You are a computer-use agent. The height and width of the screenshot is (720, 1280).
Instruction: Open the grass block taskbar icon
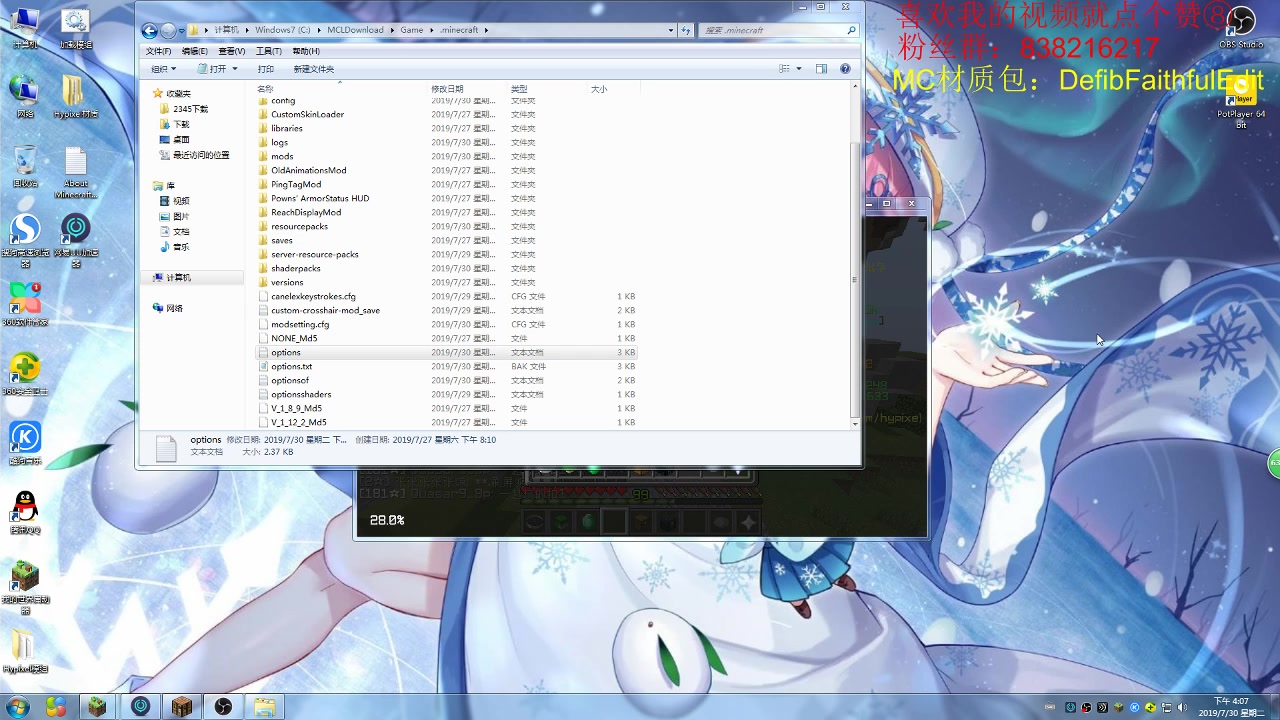97,707
